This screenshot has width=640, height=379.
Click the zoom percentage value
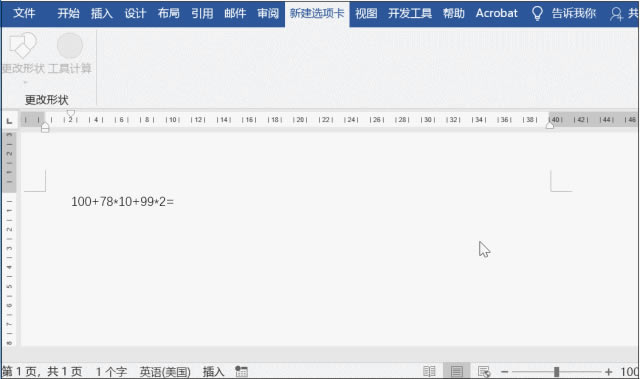[630, 372]
